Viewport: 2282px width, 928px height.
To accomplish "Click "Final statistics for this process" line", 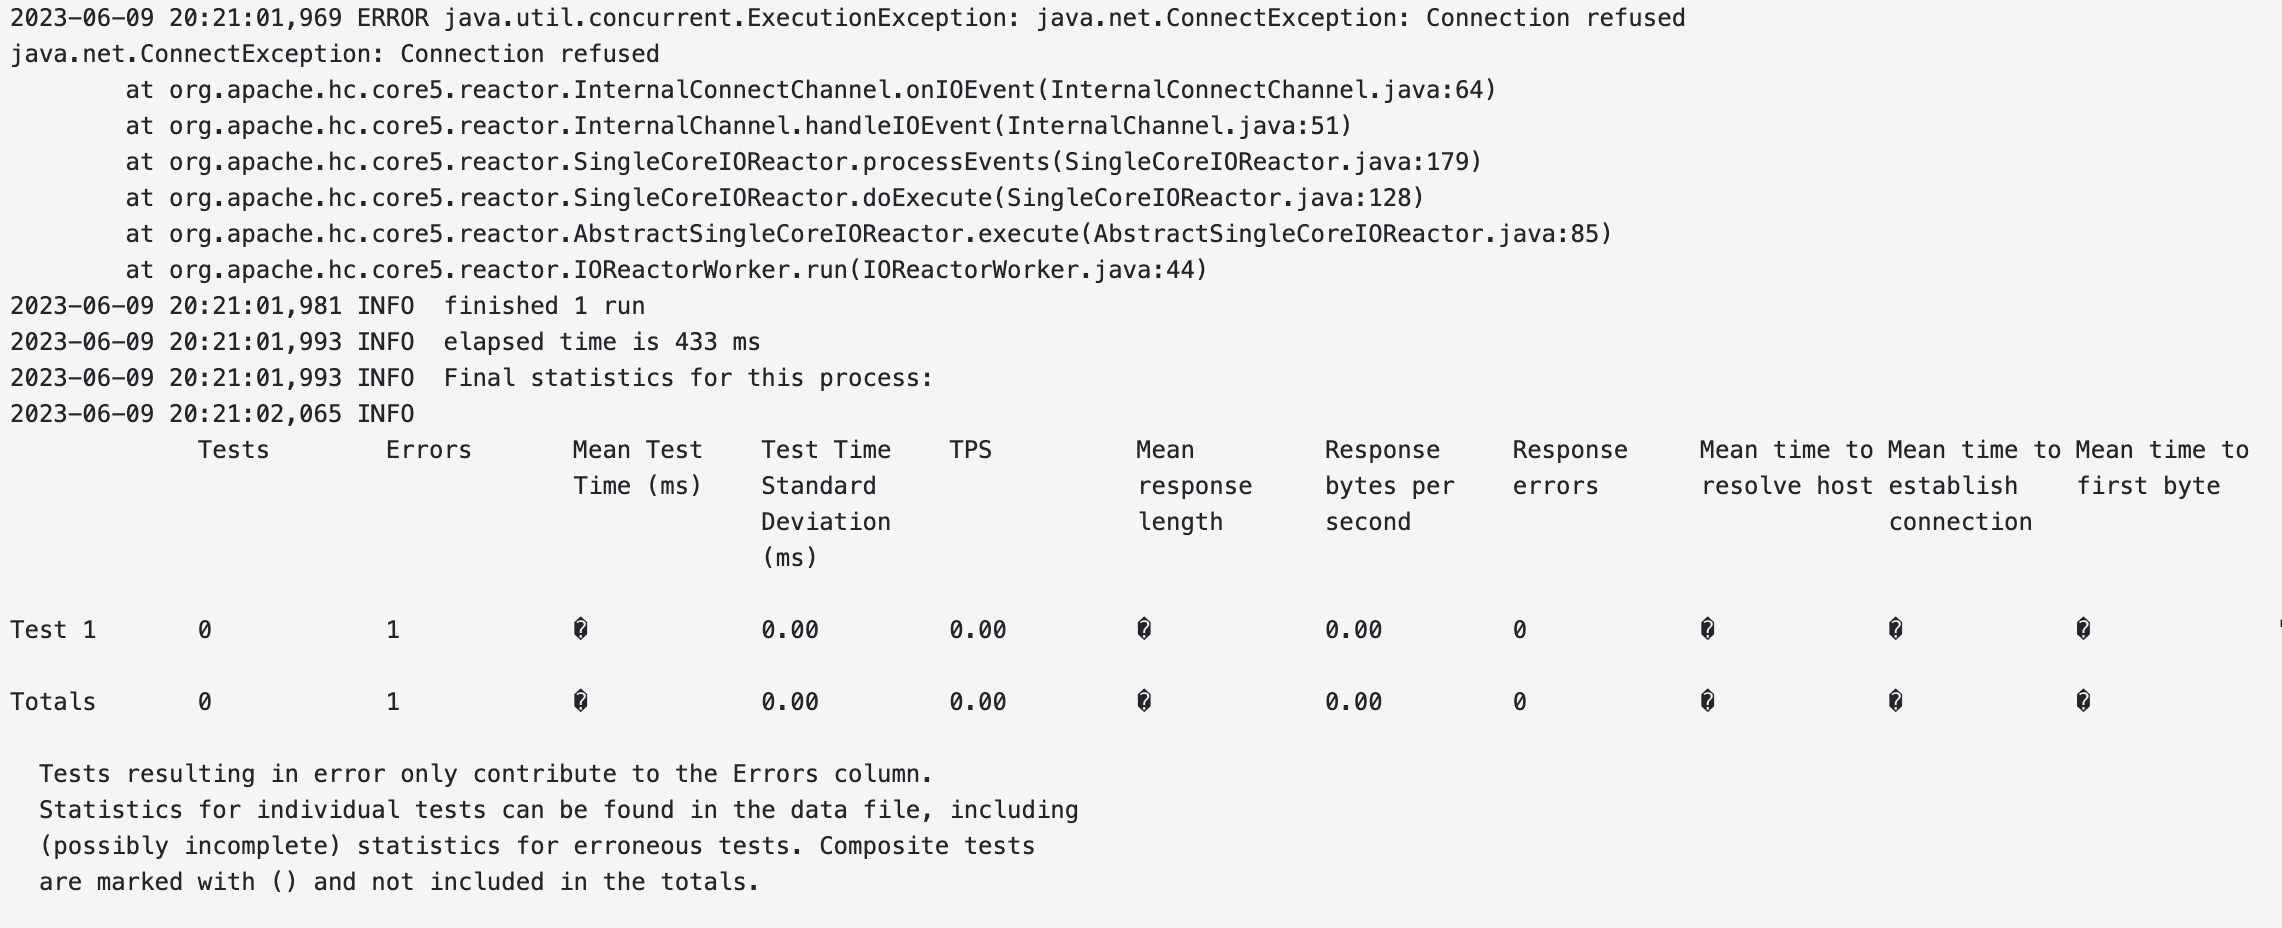I will [687, 378].
